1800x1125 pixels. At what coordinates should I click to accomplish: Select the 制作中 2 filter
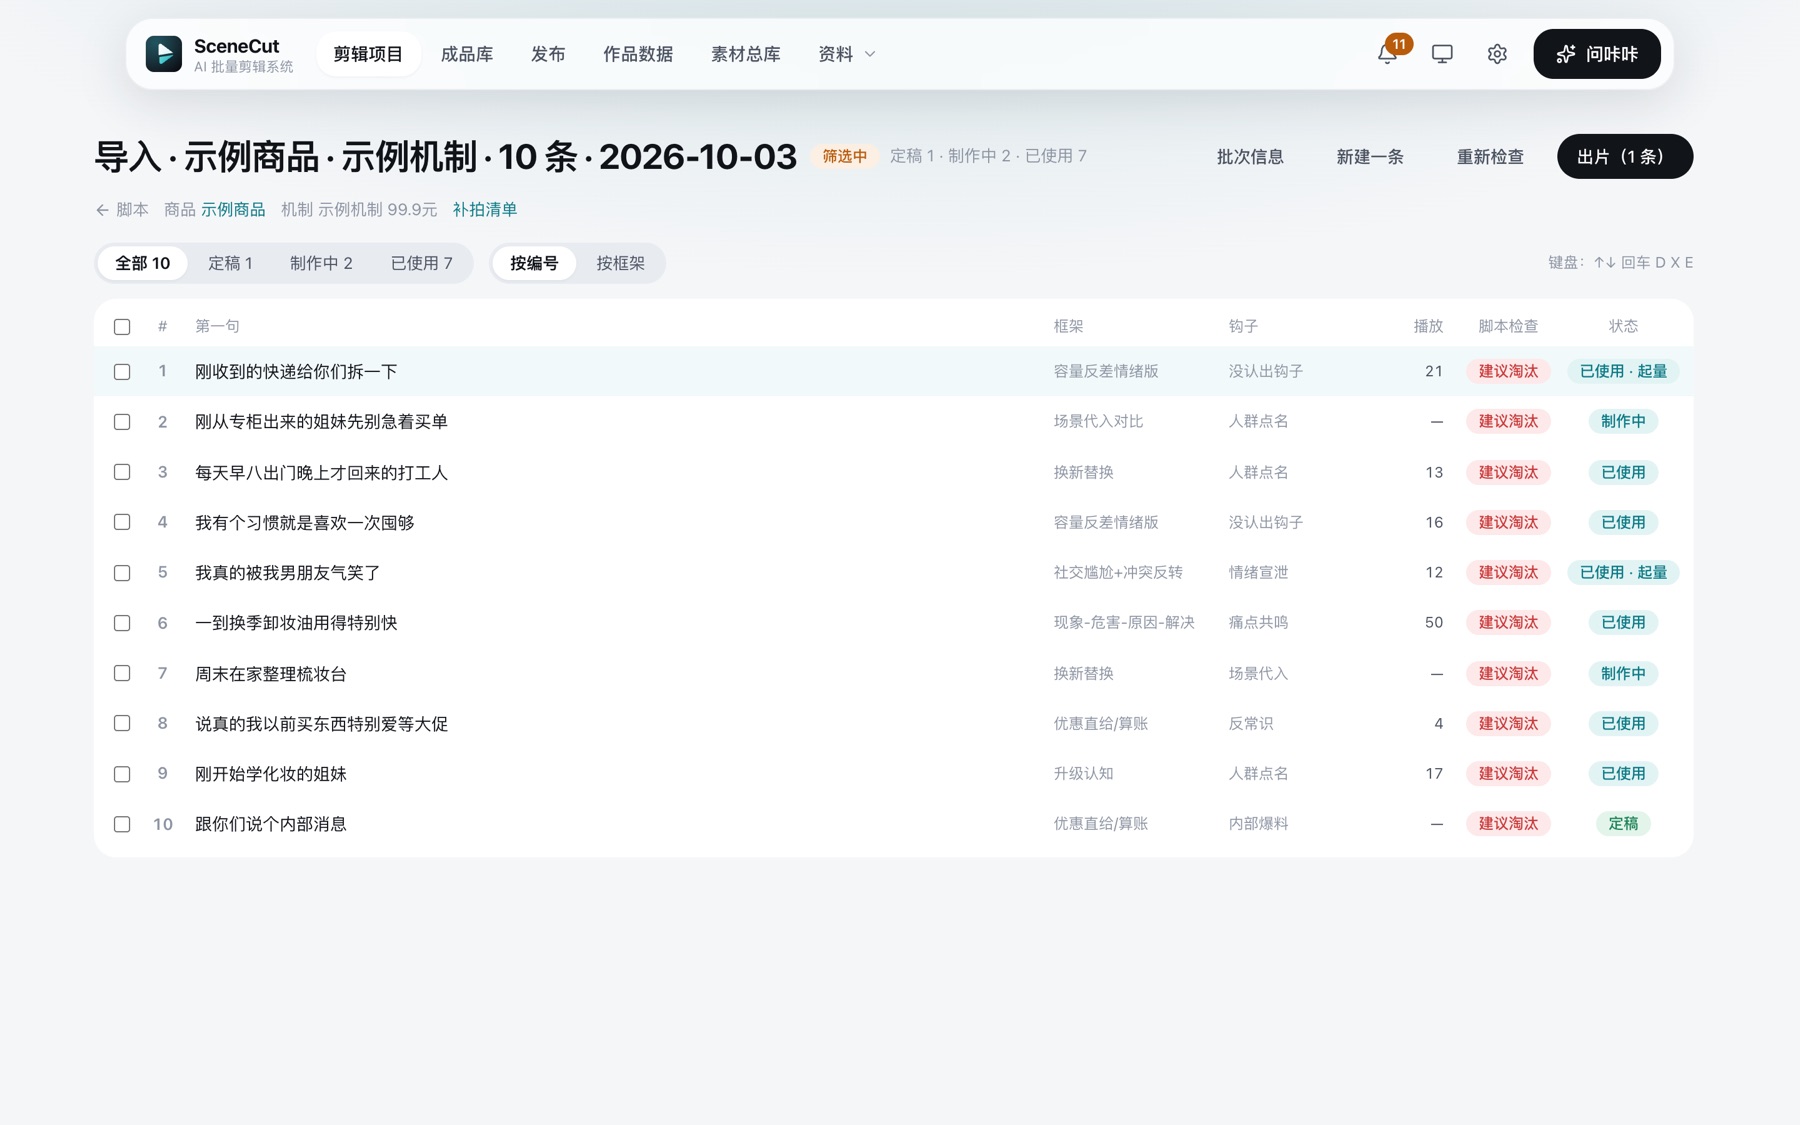[x=321, y=263]
